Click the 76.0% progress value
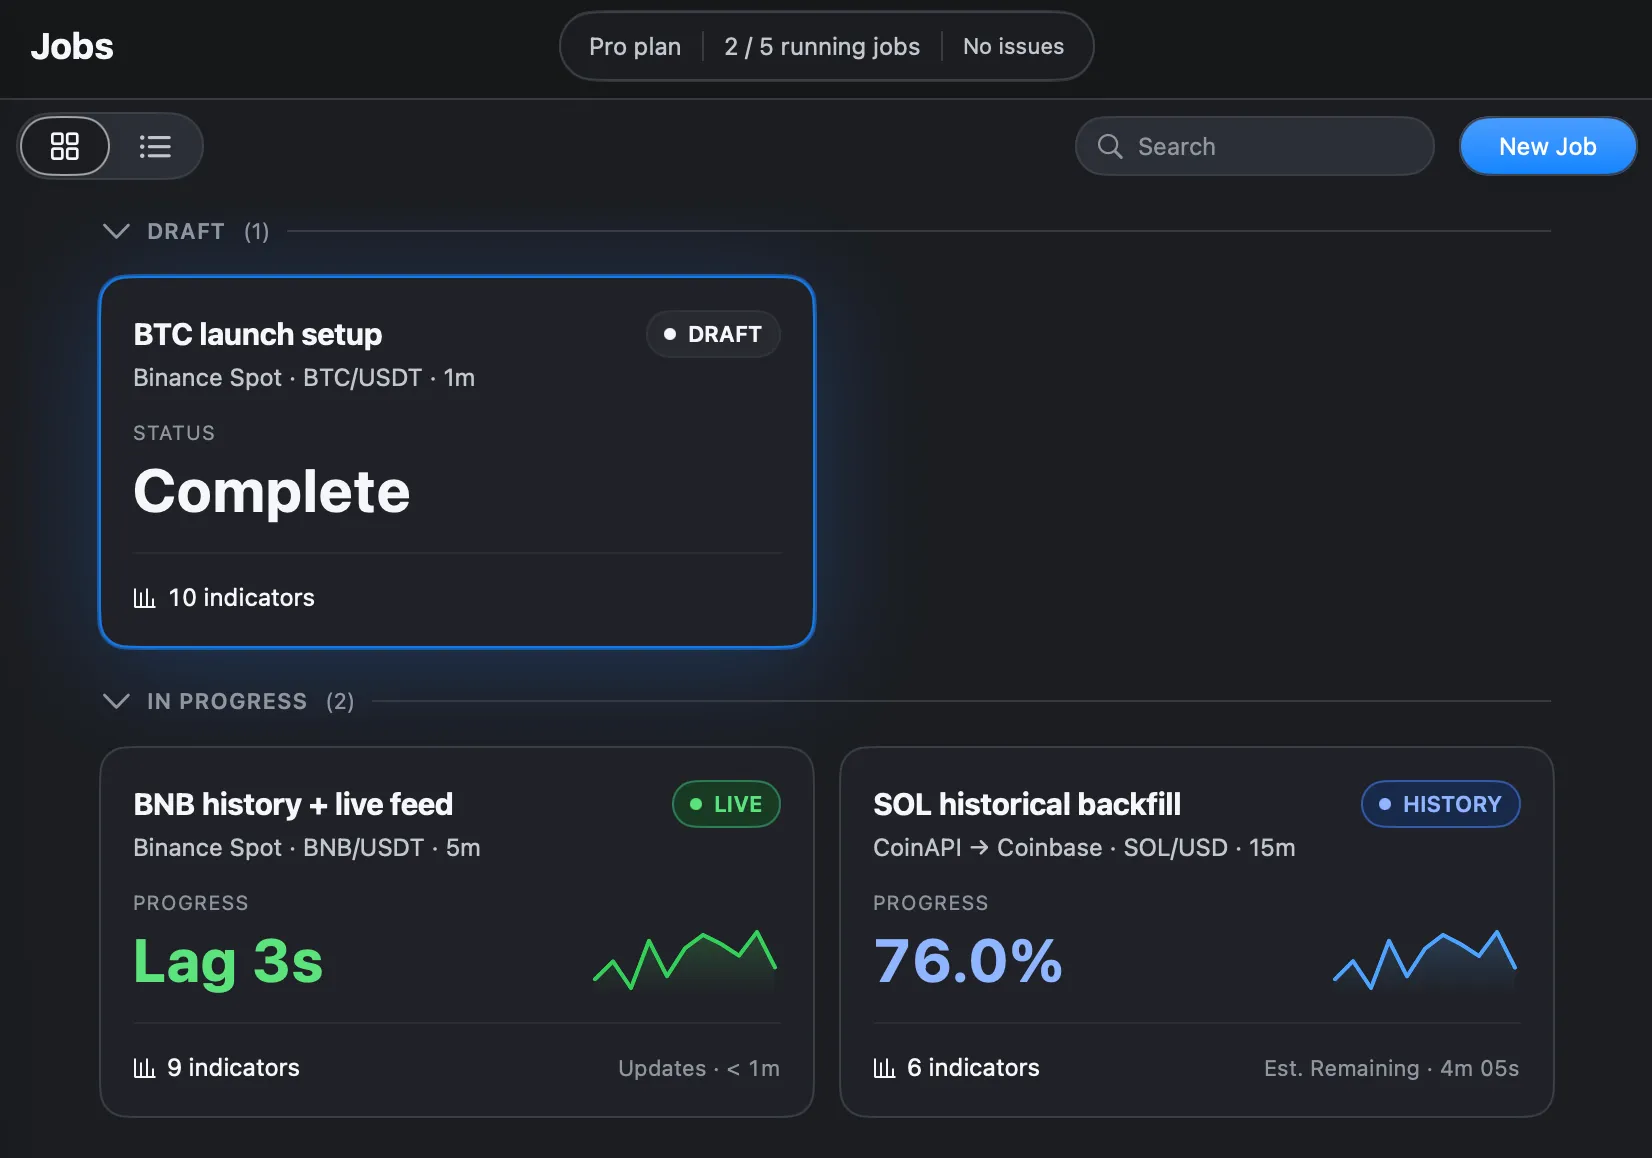Screen dimensions: 1652x1158 coord(968,961)
